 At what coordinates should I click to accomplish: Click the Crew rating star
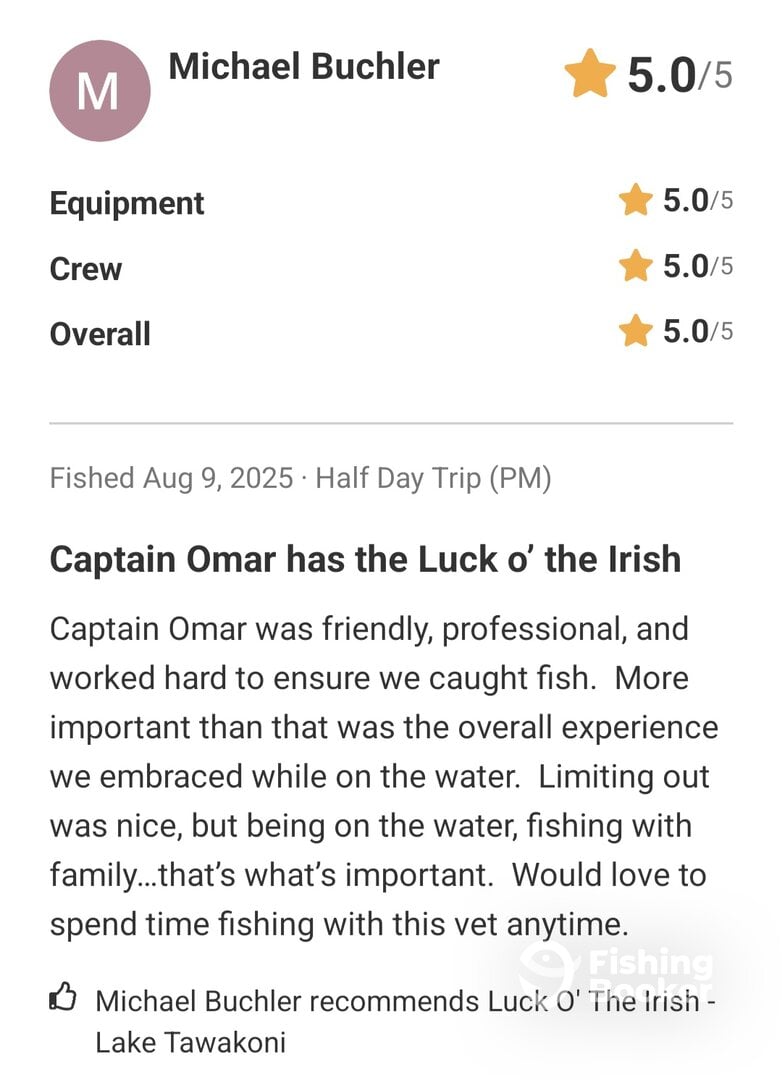pyautogui.click(x=635, y=266)
